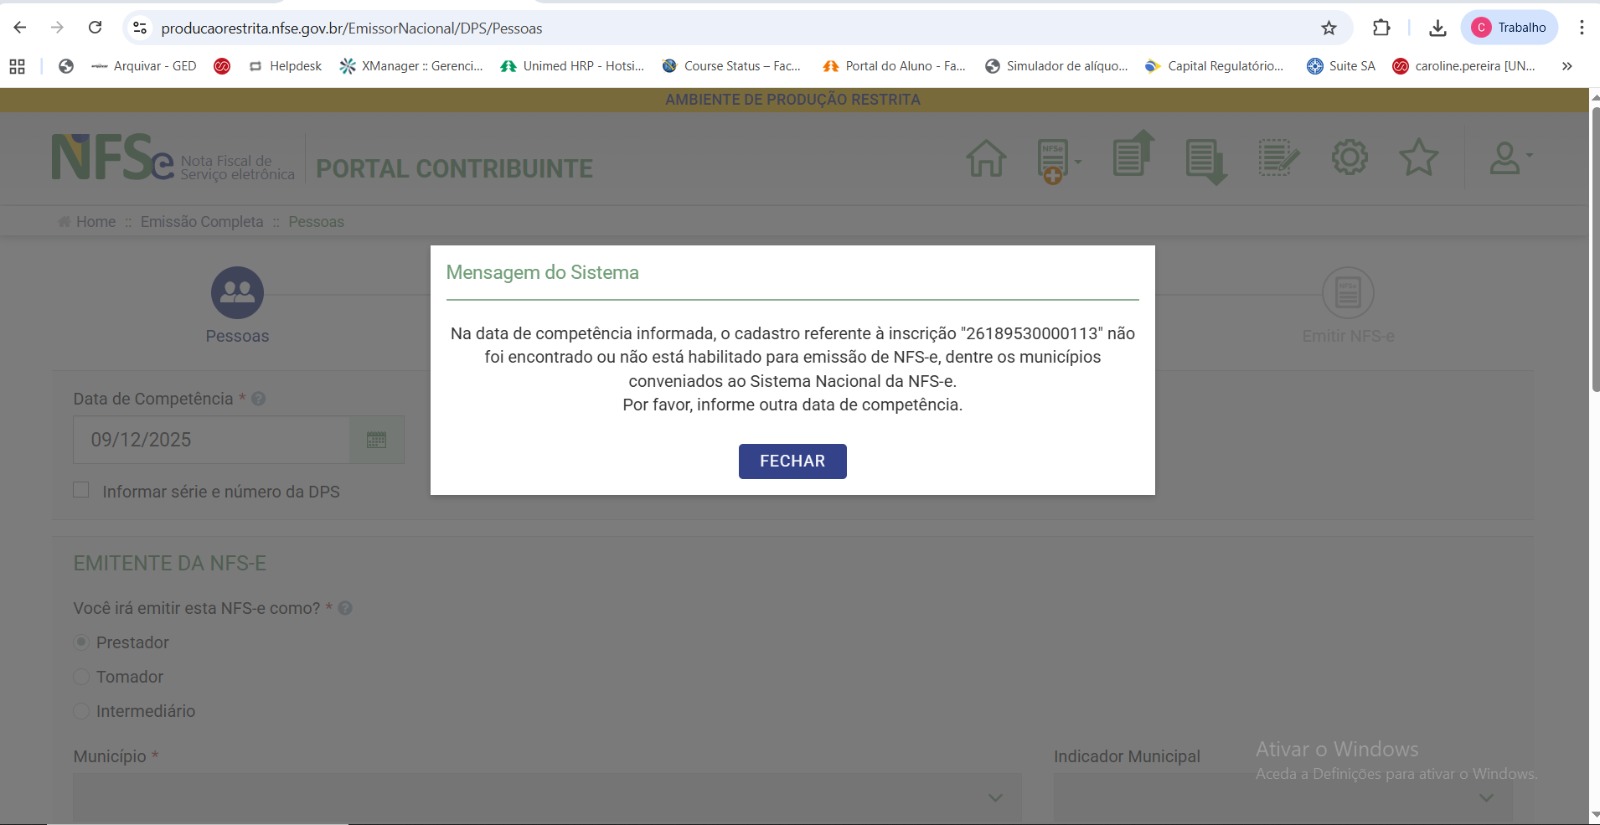
Task: Choose the Intermediário radio option
Action: [82, 711]
